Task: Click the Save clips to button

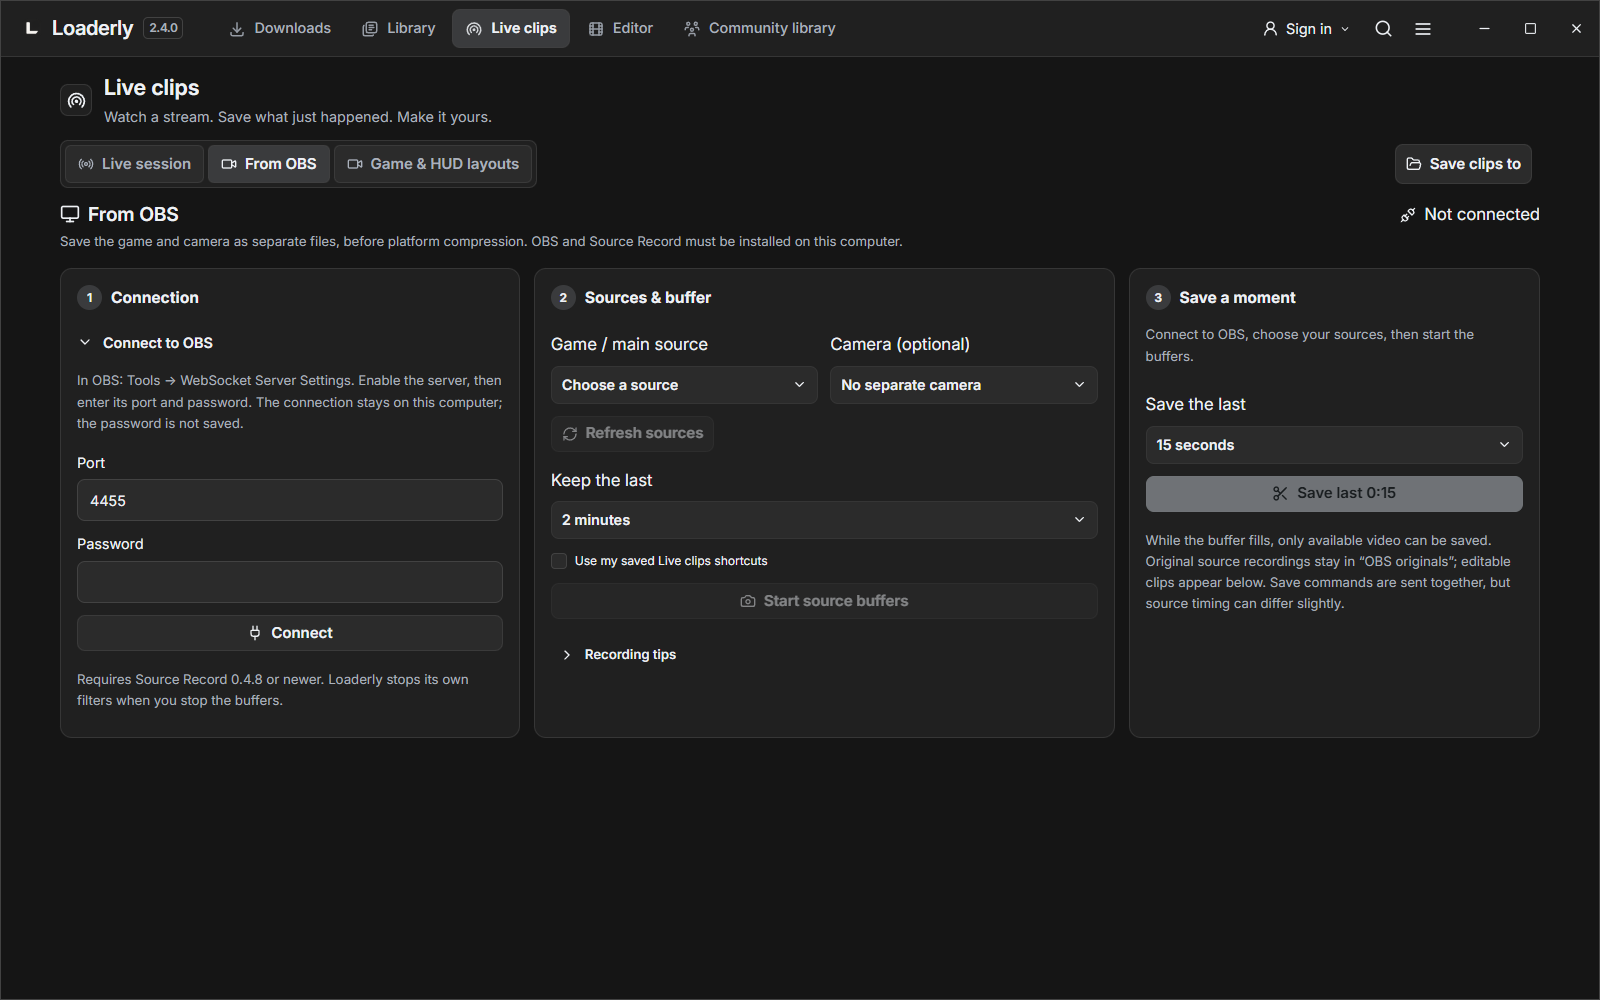Action: tap(1463, 164)
